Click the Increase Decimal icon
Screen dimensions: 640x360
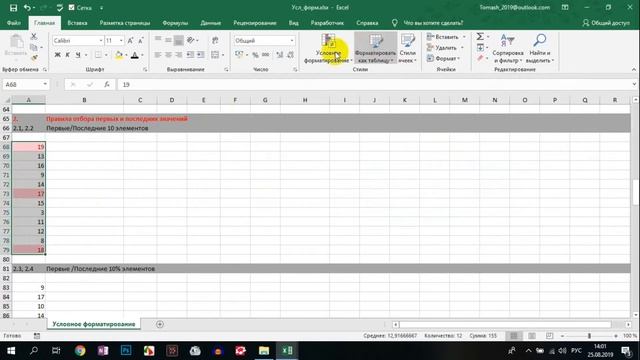click(280, 55)
